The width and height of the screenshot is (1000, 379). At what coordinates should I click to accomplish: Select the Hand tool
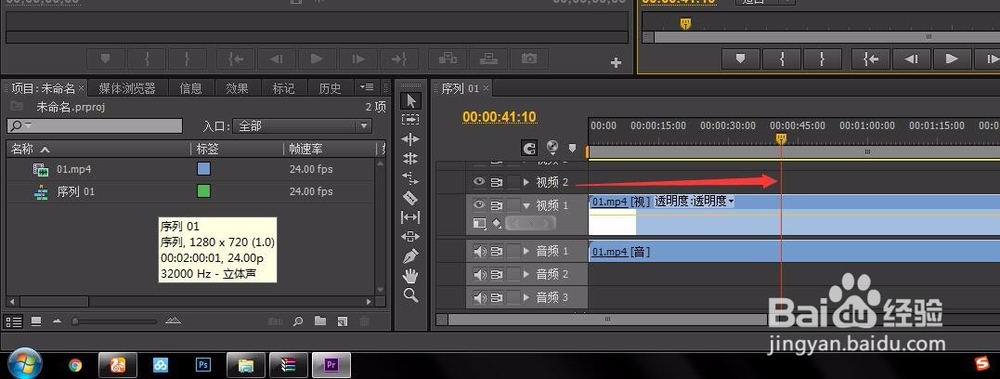pos(411,276)
